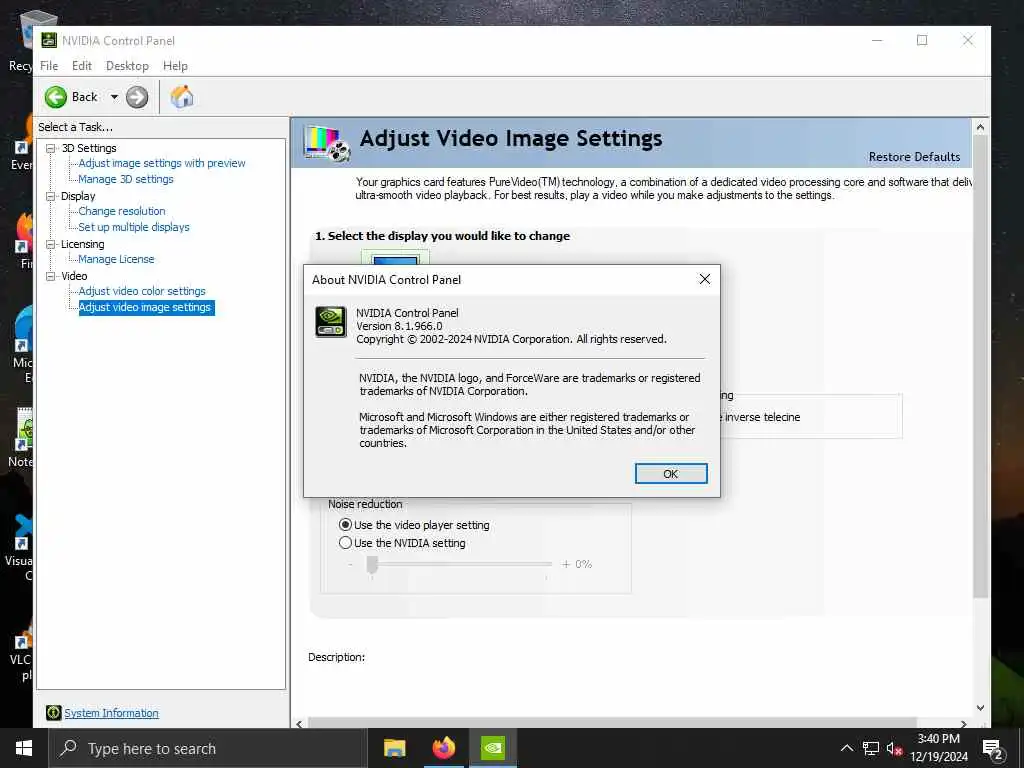1024x768 pixels.
Task: Open Change resolution
Action: 121,211
